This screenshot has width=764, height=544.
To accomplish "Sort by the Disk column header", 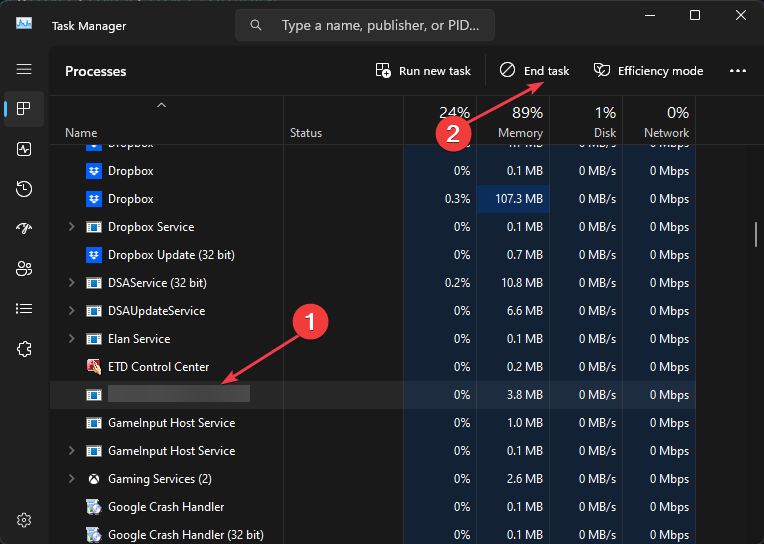I will 586,121.
